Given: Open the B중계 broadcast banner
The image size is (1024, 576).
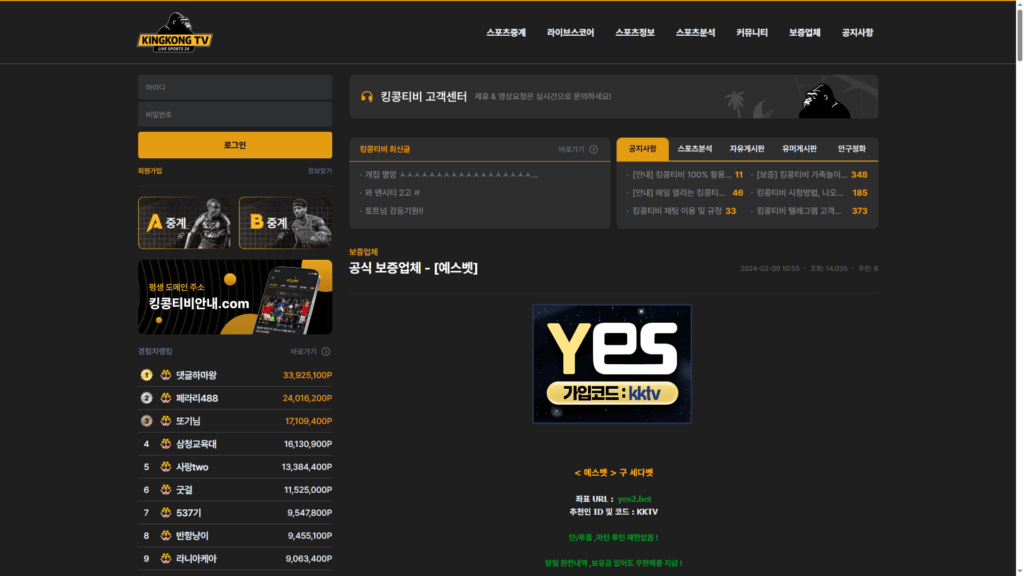Looking at the screenshot, I should [x=285, y=222].
